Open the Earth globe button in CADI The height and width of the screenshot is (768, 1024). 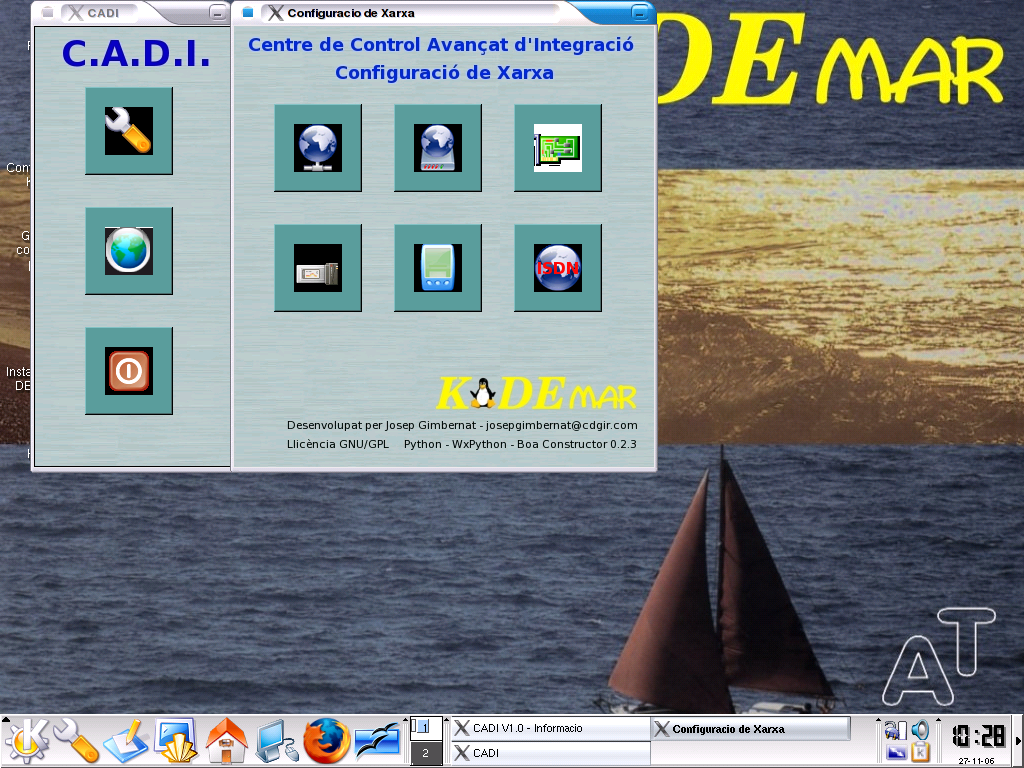pyautogui.click(x=129, y=251)
